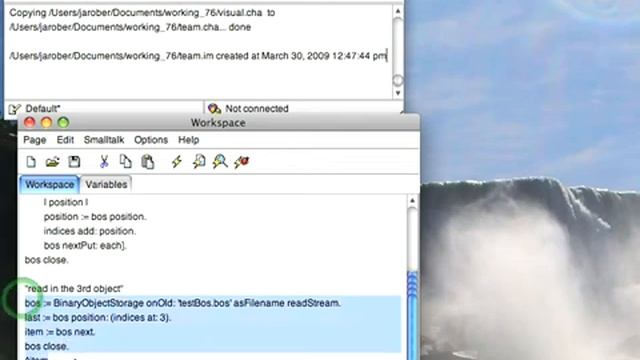Viewport: 640px width, 360px height.
Task: Open the Options menu
Action: (151, 140)
